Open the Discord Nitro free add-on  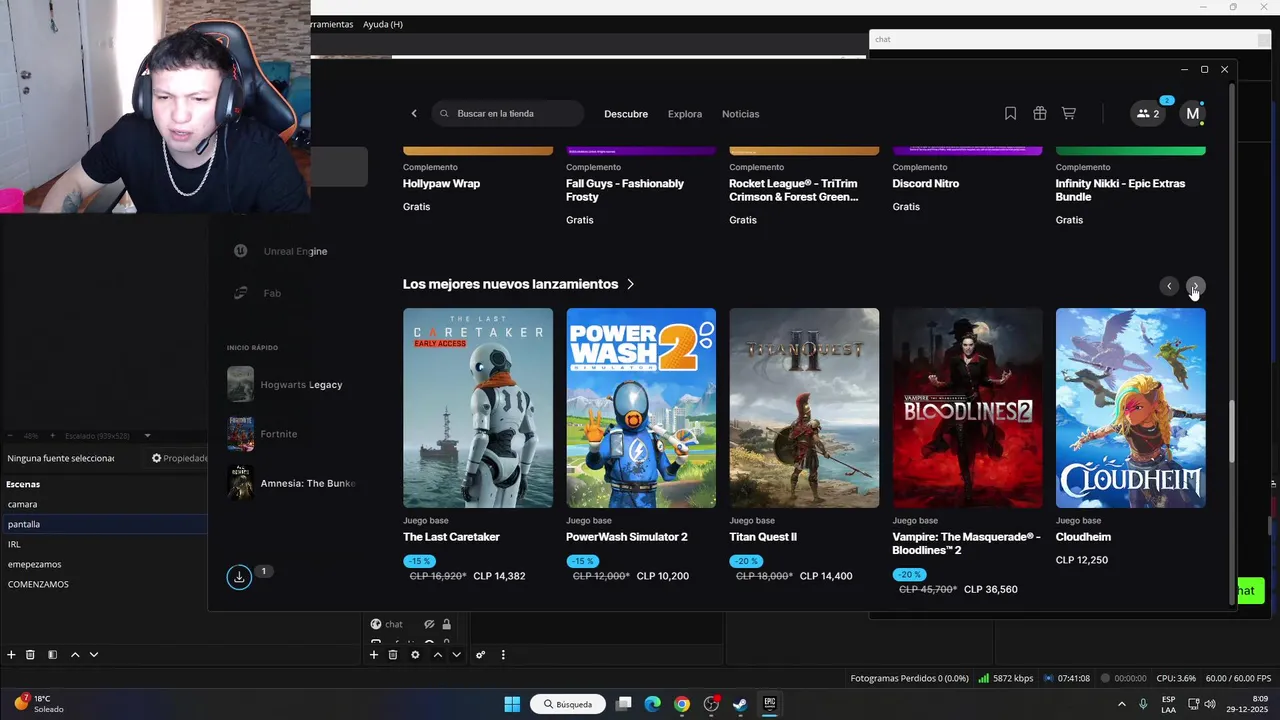[925, 184]
